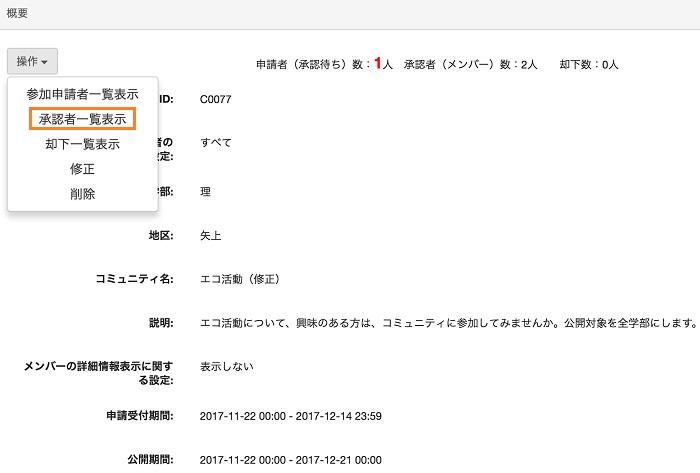Click the コミュニティ名 field label
Screen dimensions: 700x473
(x=134, y=279)
